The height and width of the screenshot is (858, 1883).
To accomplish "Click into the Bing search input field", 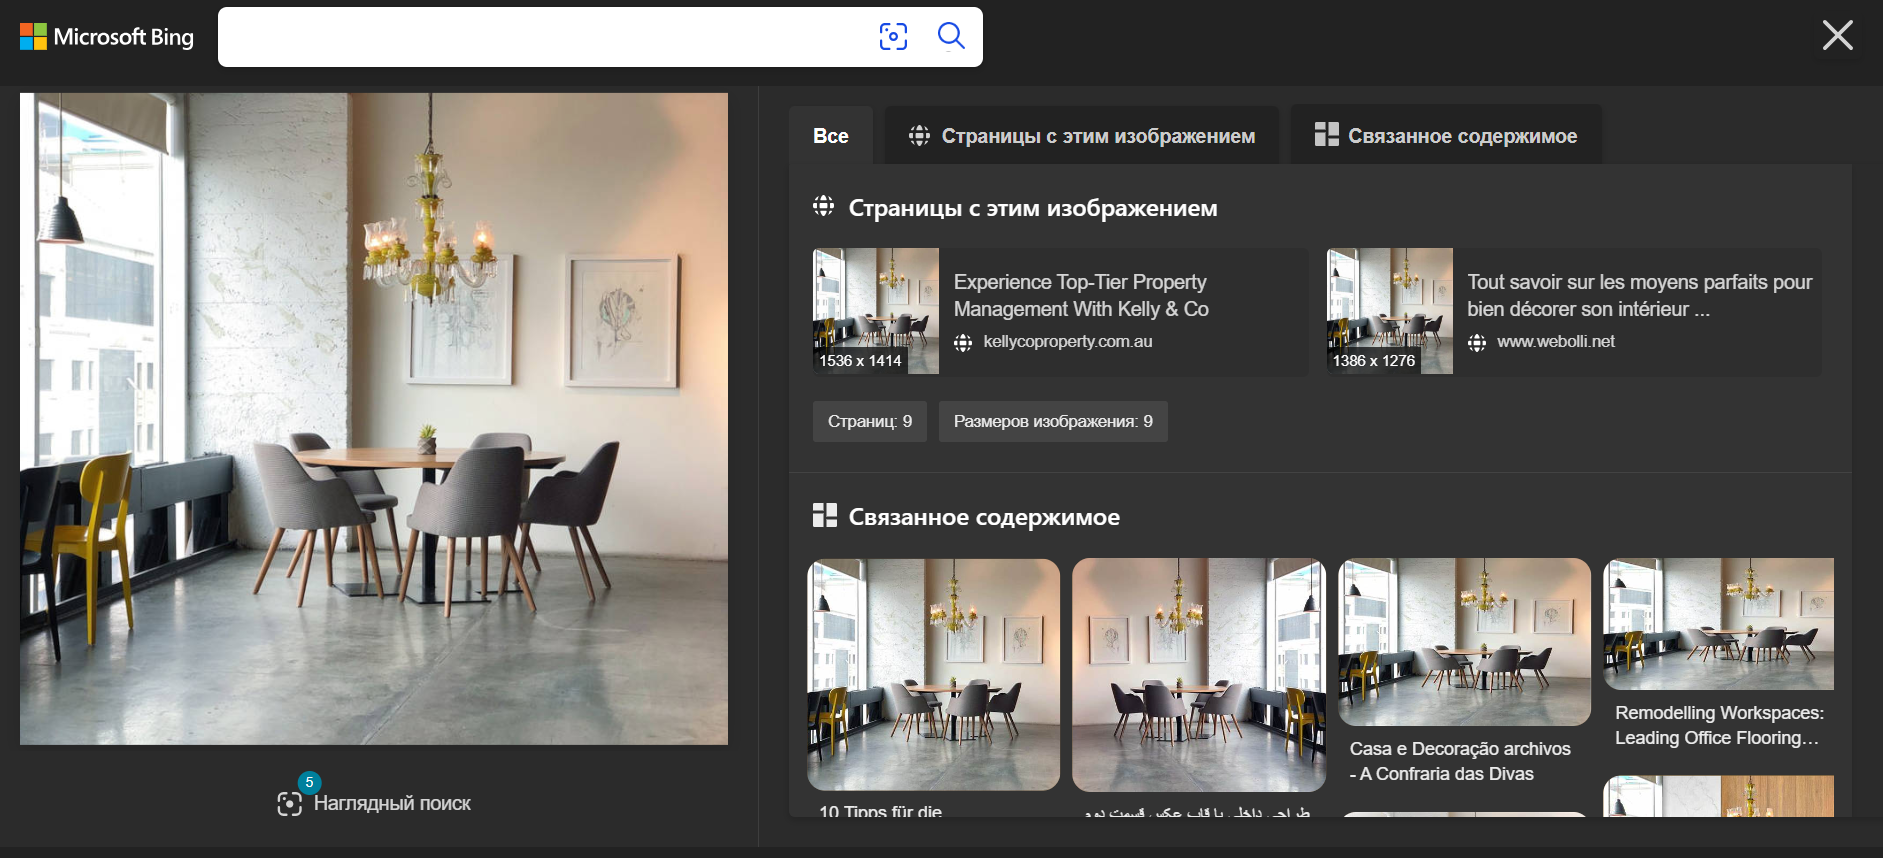I will [x=545, y=37].
